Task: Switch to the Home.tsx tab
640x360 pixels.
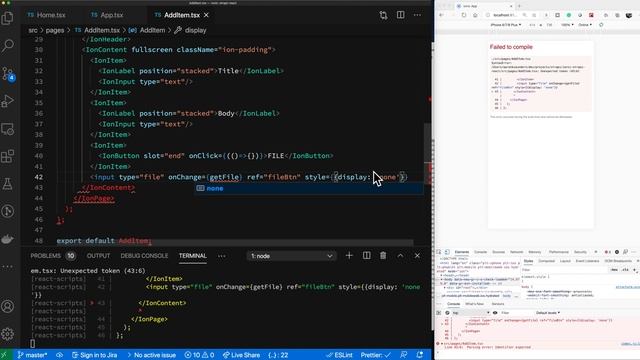Action: [x=47, y=15]
